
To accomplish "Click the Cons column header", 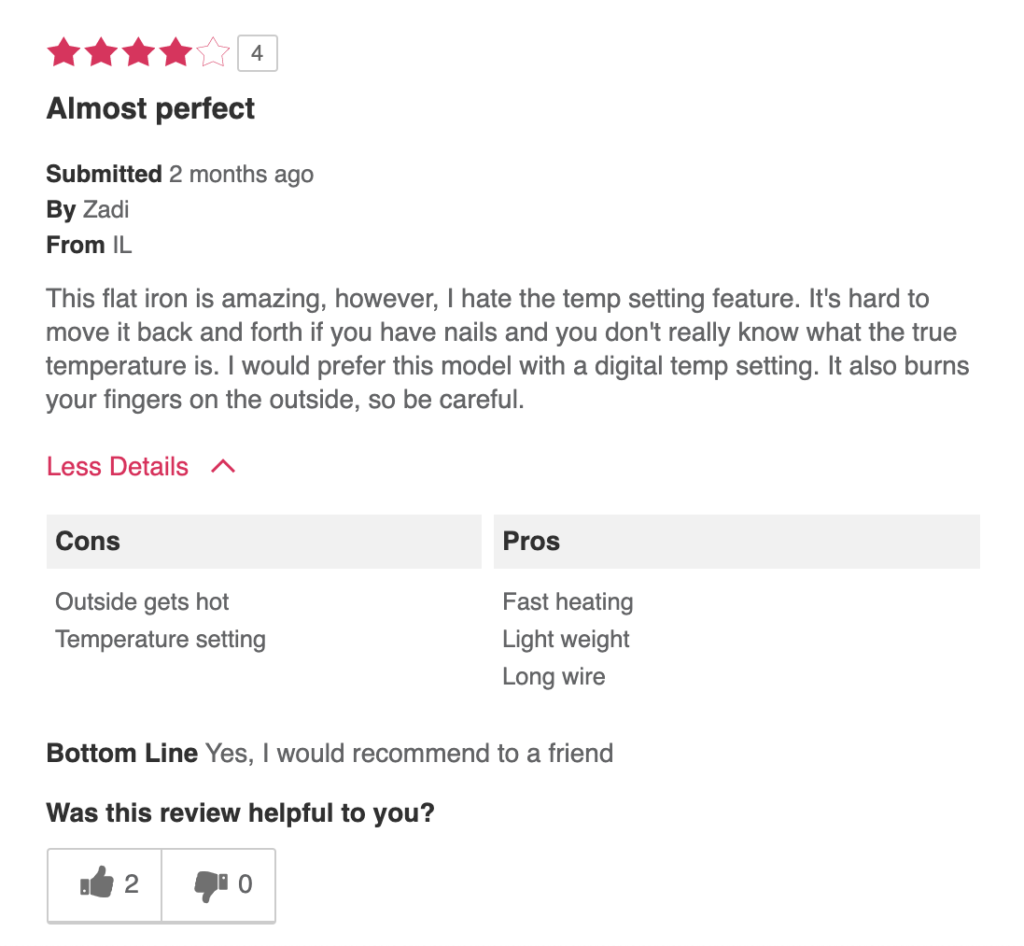I will point(264,541).
